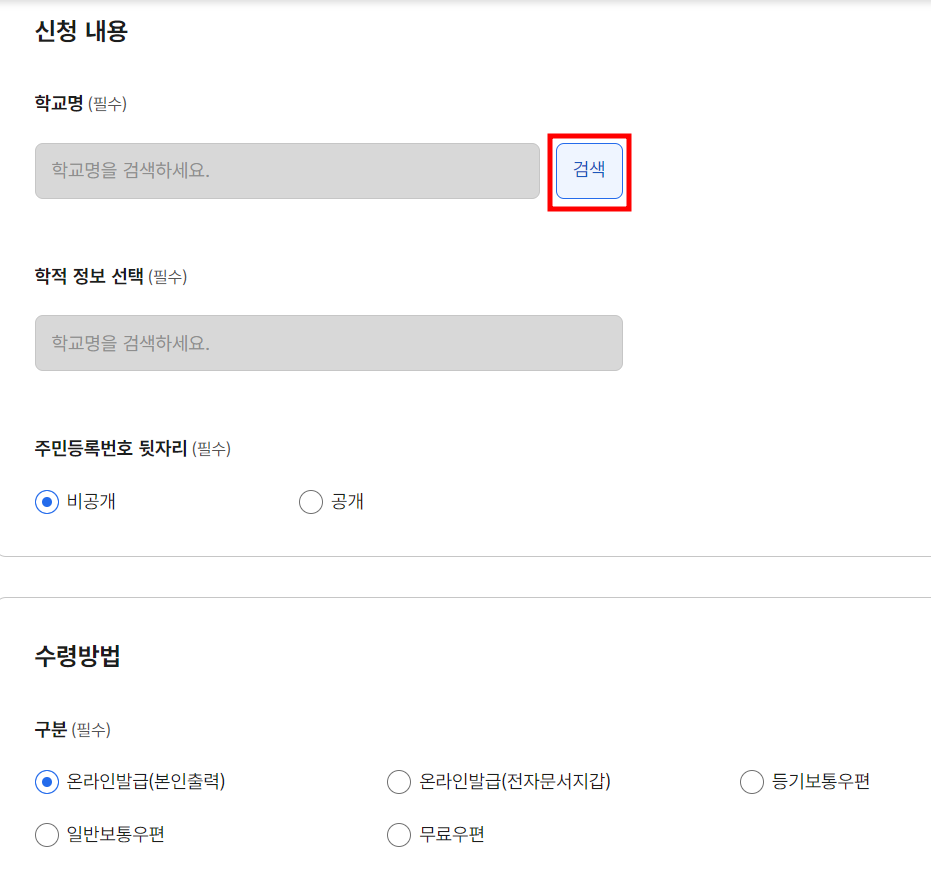Click the 학적 정보 선택 field

[x=328, y=342]
